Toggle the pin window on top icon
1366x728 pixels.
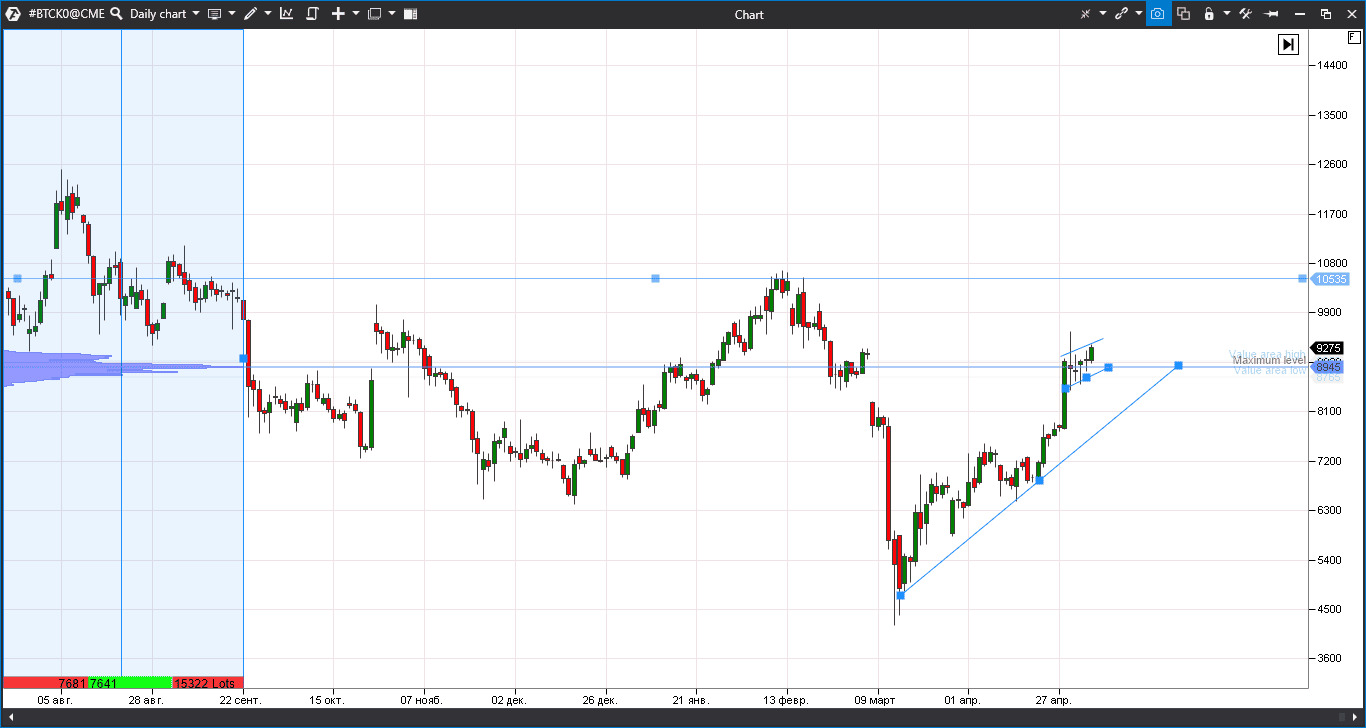tap(1272, 14)
